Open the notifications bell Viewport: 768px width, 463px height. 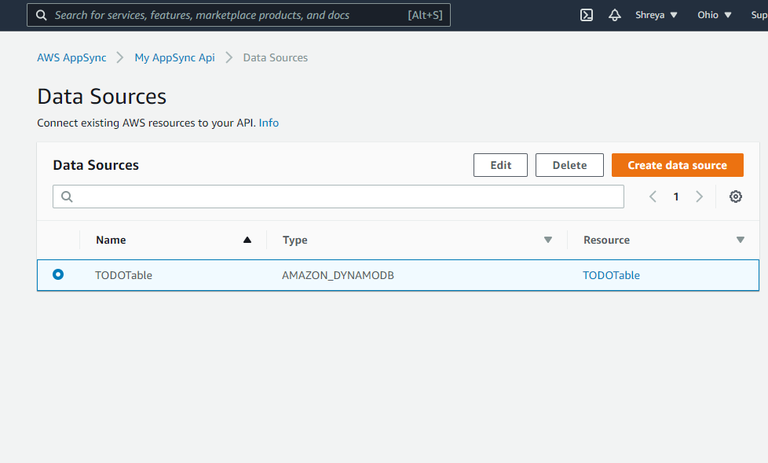[615, 15]
